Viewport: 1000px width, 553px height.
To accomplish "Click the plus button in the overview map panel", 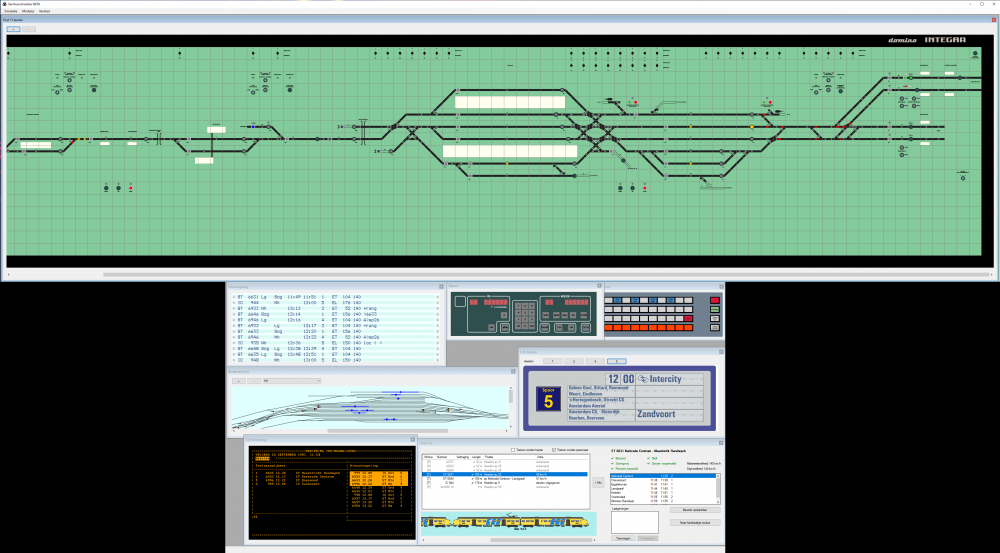I will [x=237, y=380].
